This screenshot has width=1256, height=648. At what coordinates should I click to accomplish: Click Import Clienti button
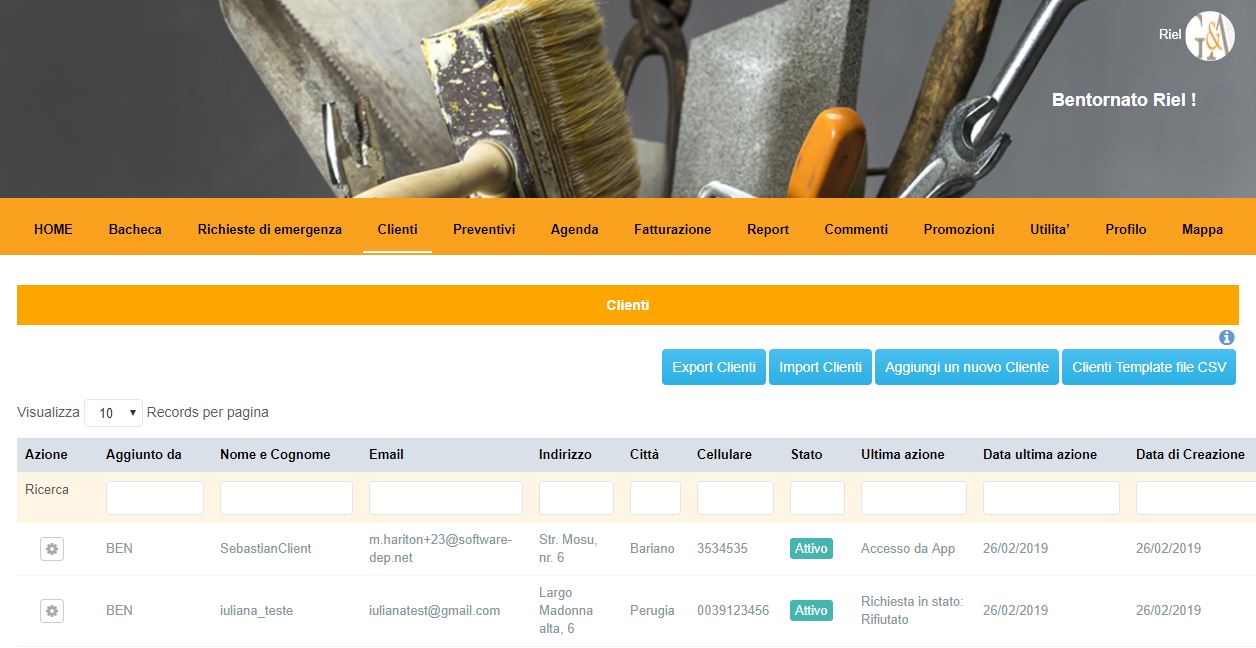(x=820, y=367)
